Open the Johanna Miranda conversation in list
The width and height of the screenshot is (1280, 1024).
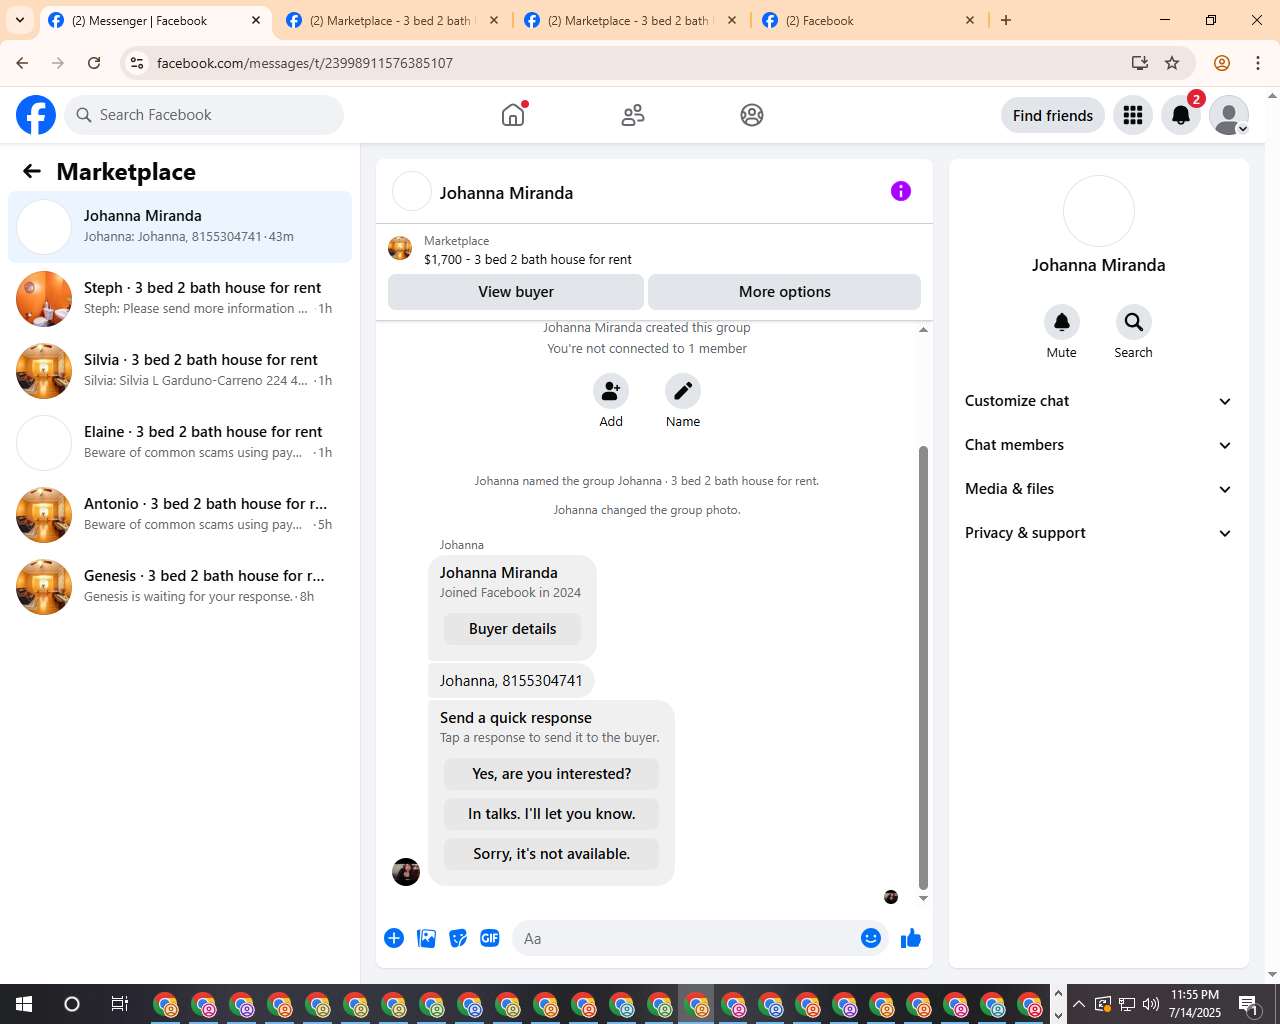(x=180, y=227)
